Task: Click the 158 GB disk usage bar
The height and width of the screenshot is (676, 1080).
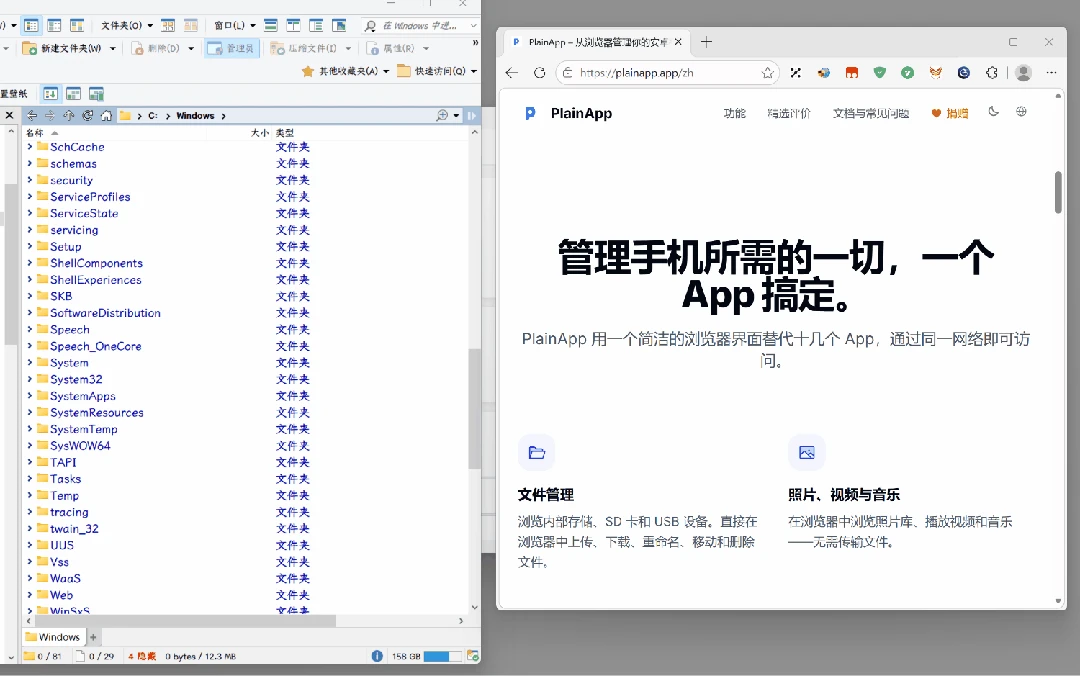Action: point(442,656)
